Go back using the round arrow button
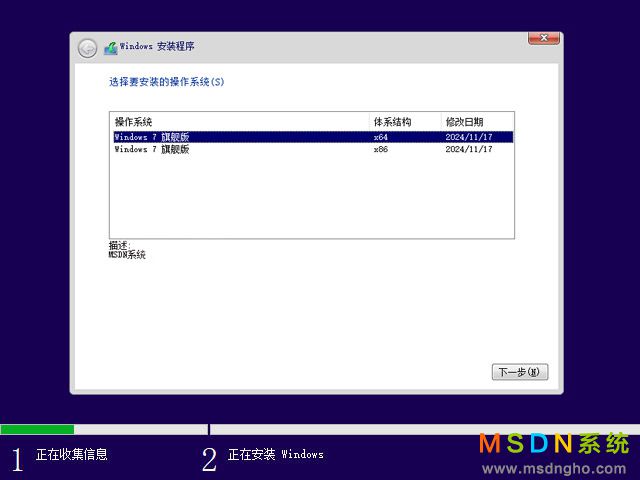 pos(87,49)
